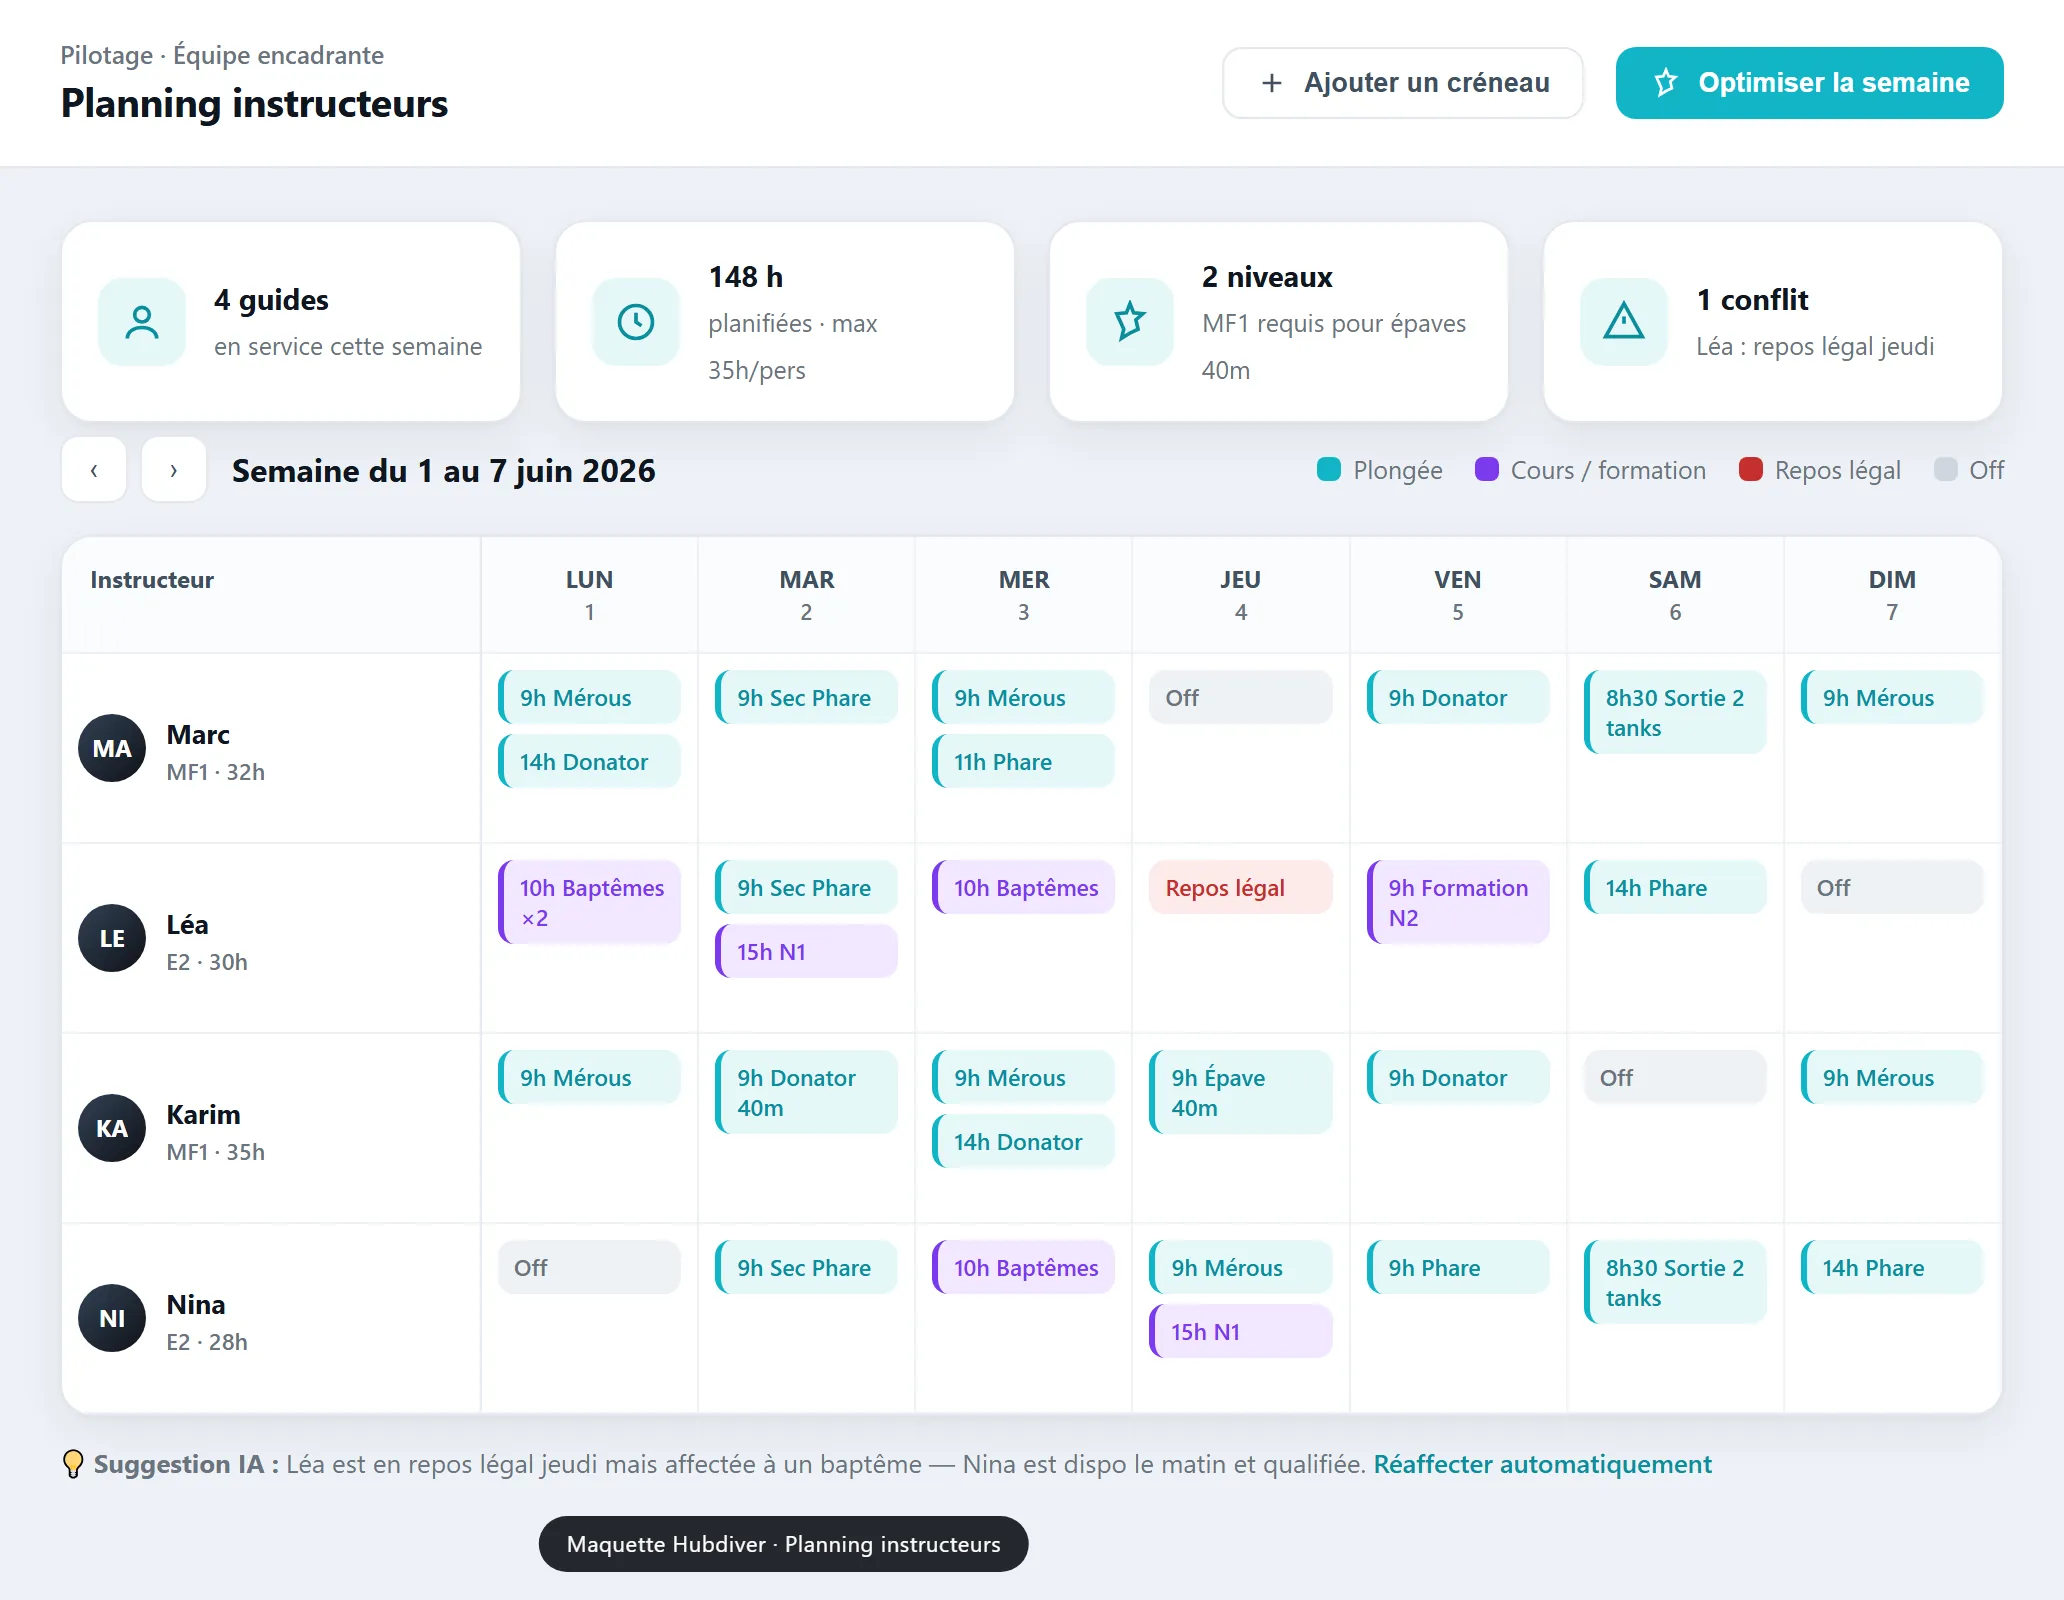Select the LUN 1 column header
The image size is (2064, 1600).
pos(589,595)
